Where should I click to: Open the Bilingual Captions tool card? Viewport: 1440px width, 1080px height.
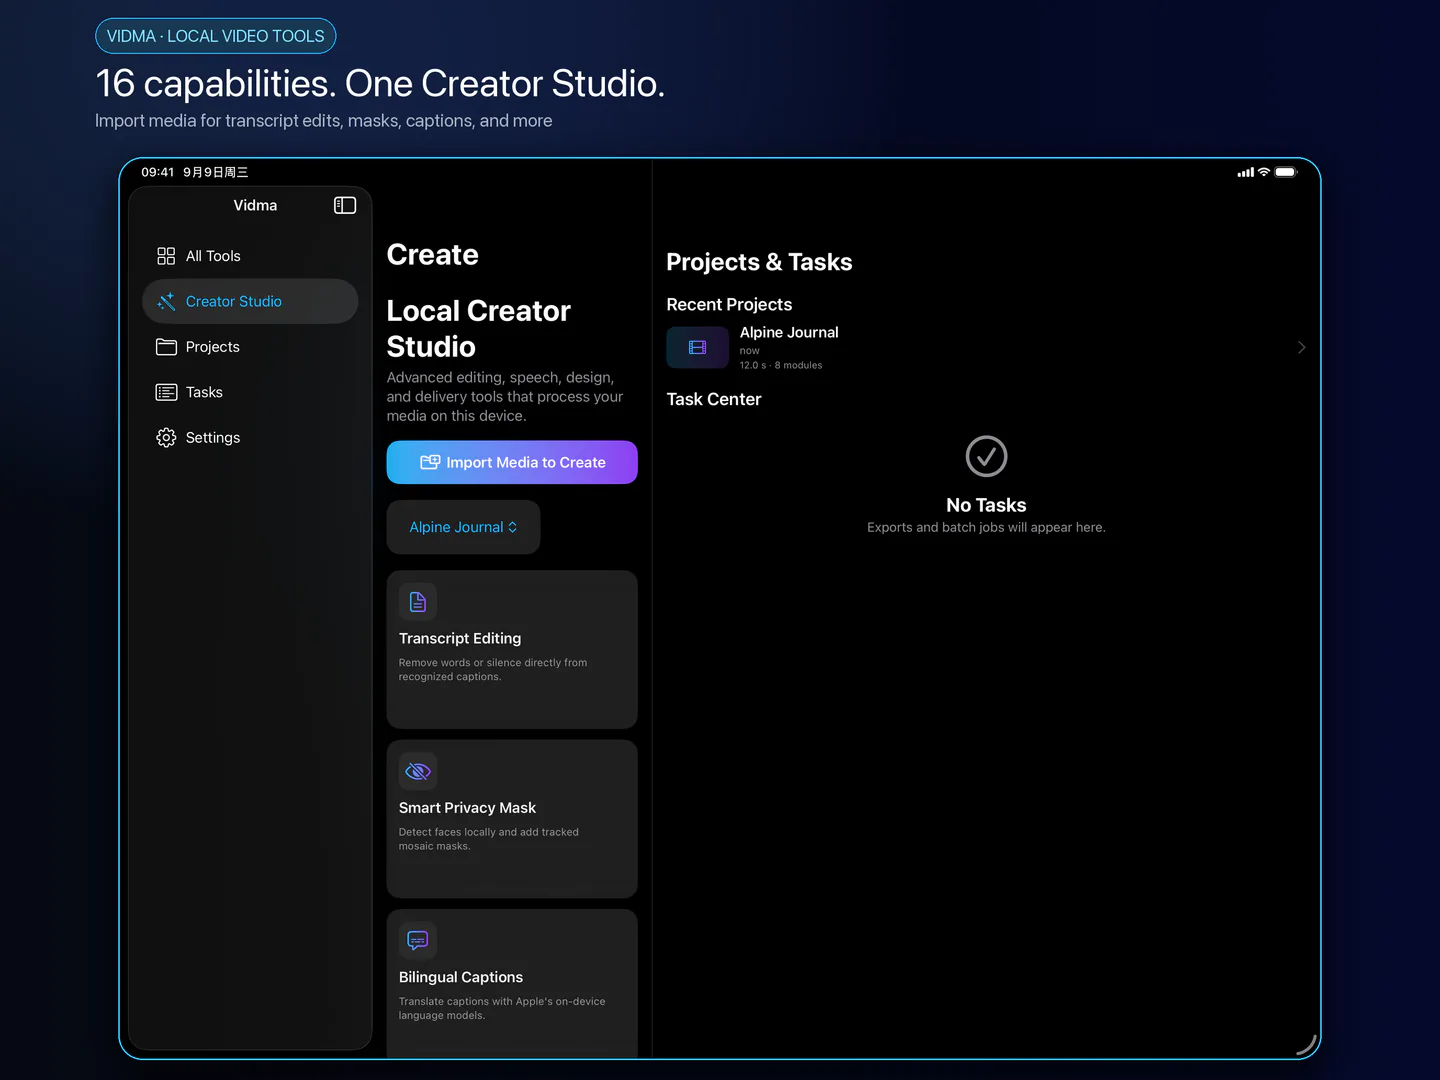pyautogui.click(x=512, y=984)
